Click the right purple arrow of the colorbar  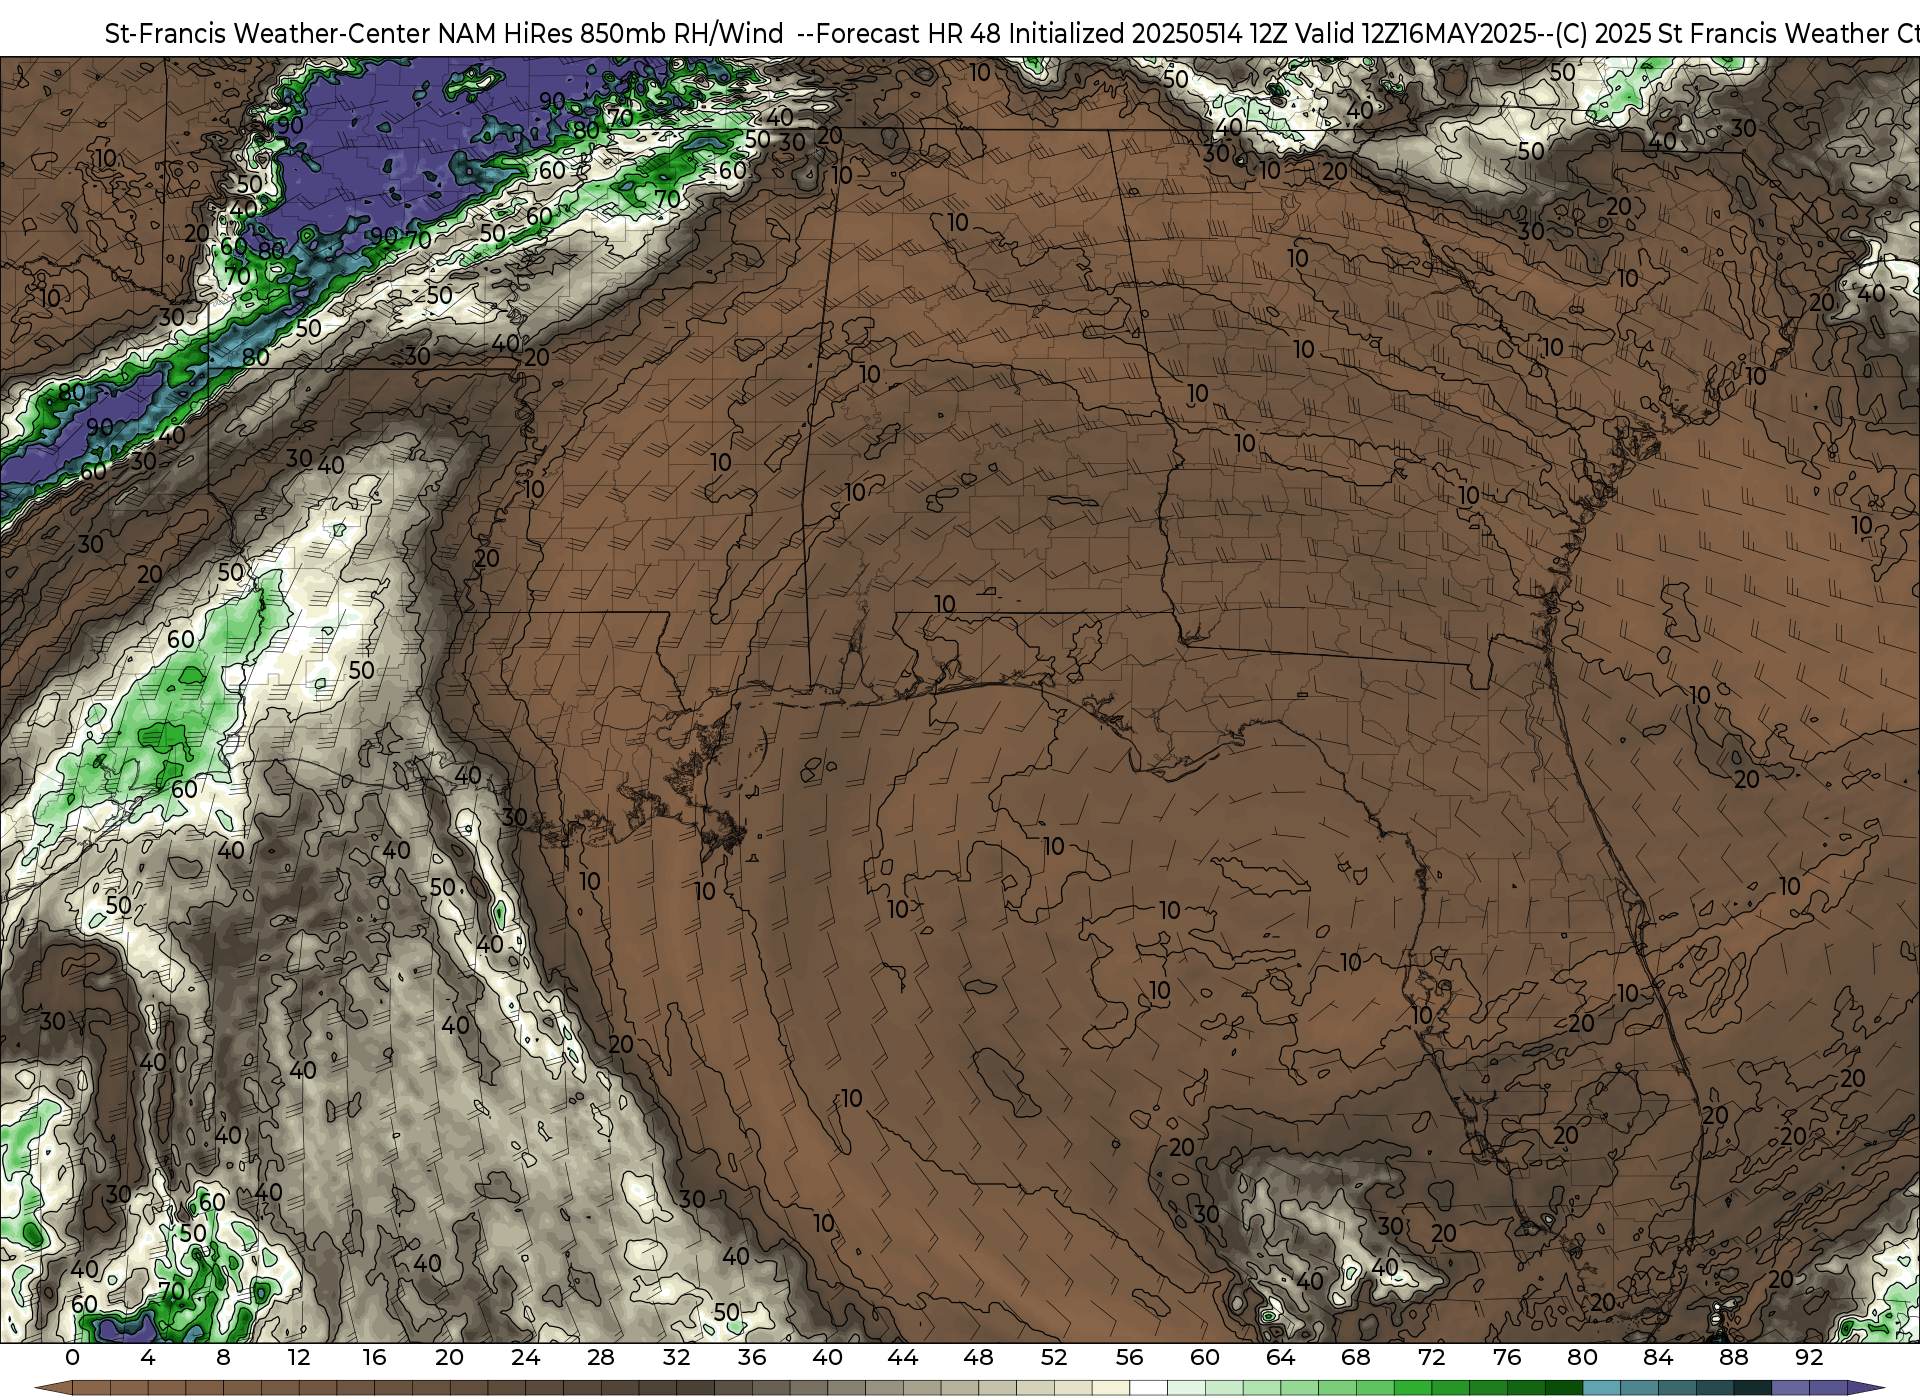click(x=1865, y=1389)
